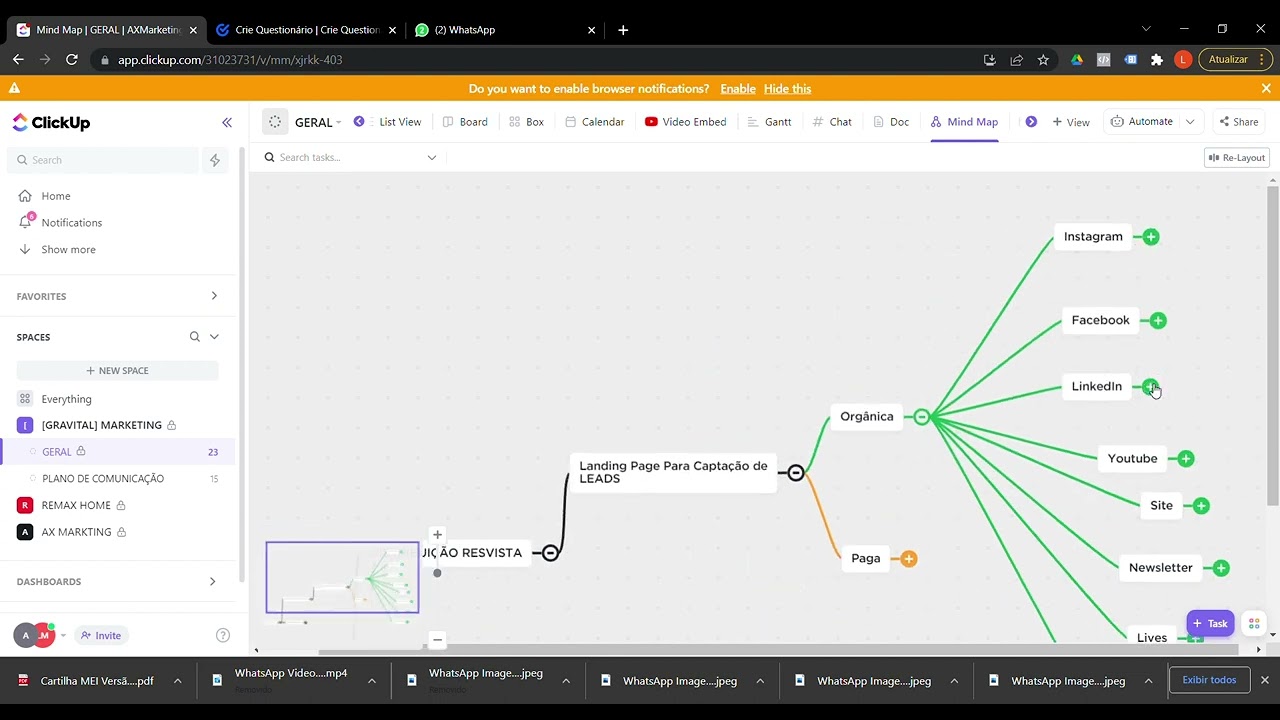Open Everything in spaces list
The image size is (1280, 720).
(66, 399)
